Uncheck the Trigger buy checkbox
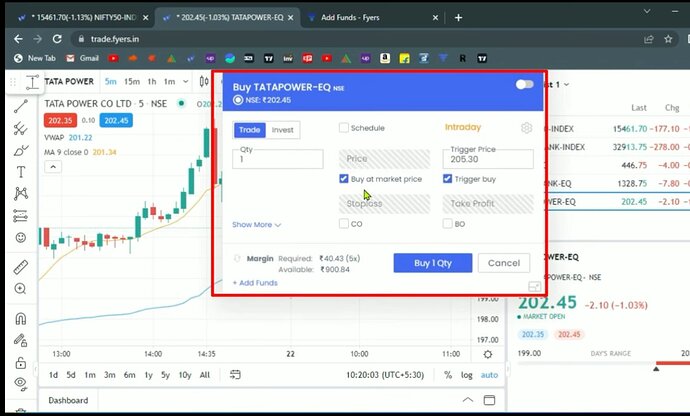 tap(448, 179)
